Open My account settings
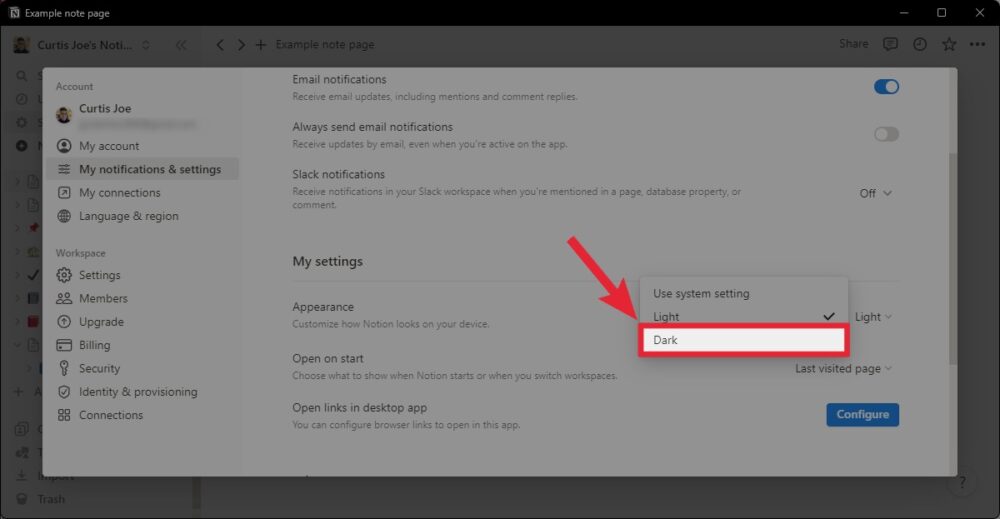Screen dimensions: 1000x519 pyautogui.click(x=109, y=146)
